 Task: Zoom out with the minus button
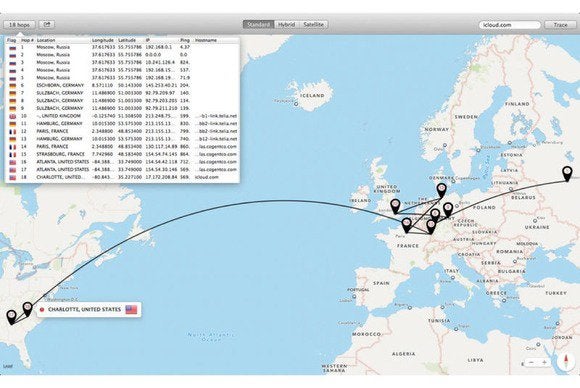[532, 362]
